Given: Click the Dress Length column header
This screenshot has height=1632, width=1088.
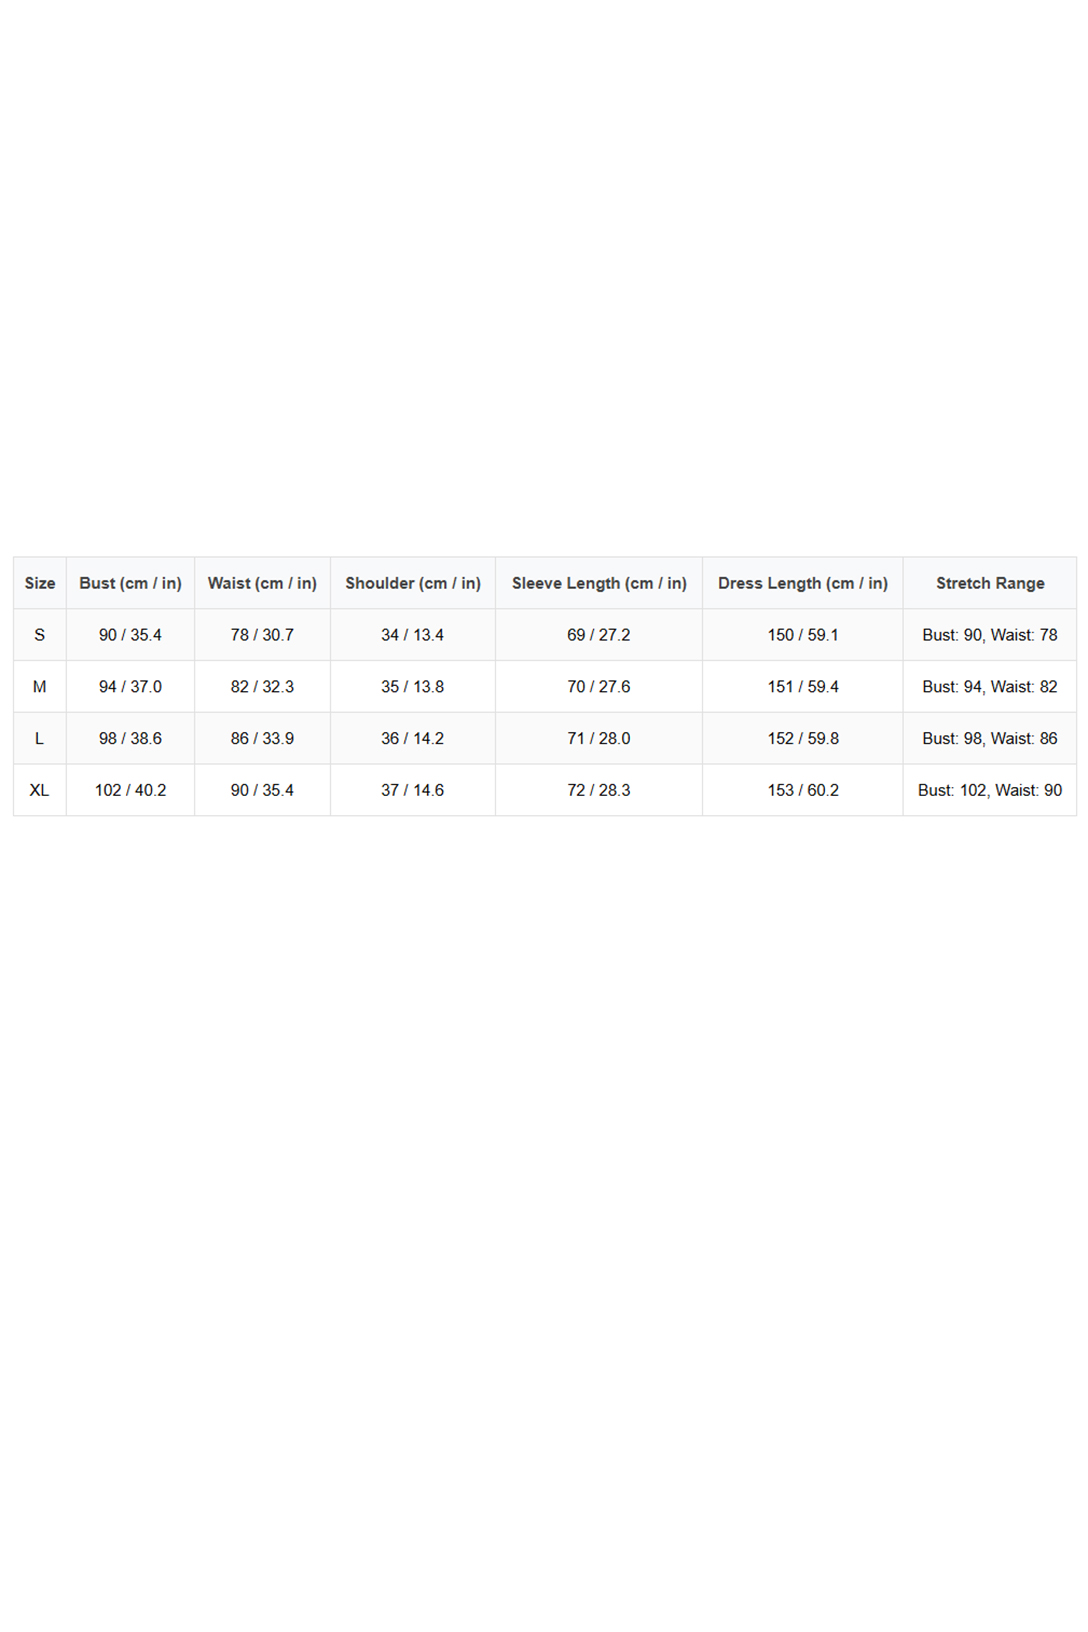Looking at the screenshot, I should [x=802, y=583].
